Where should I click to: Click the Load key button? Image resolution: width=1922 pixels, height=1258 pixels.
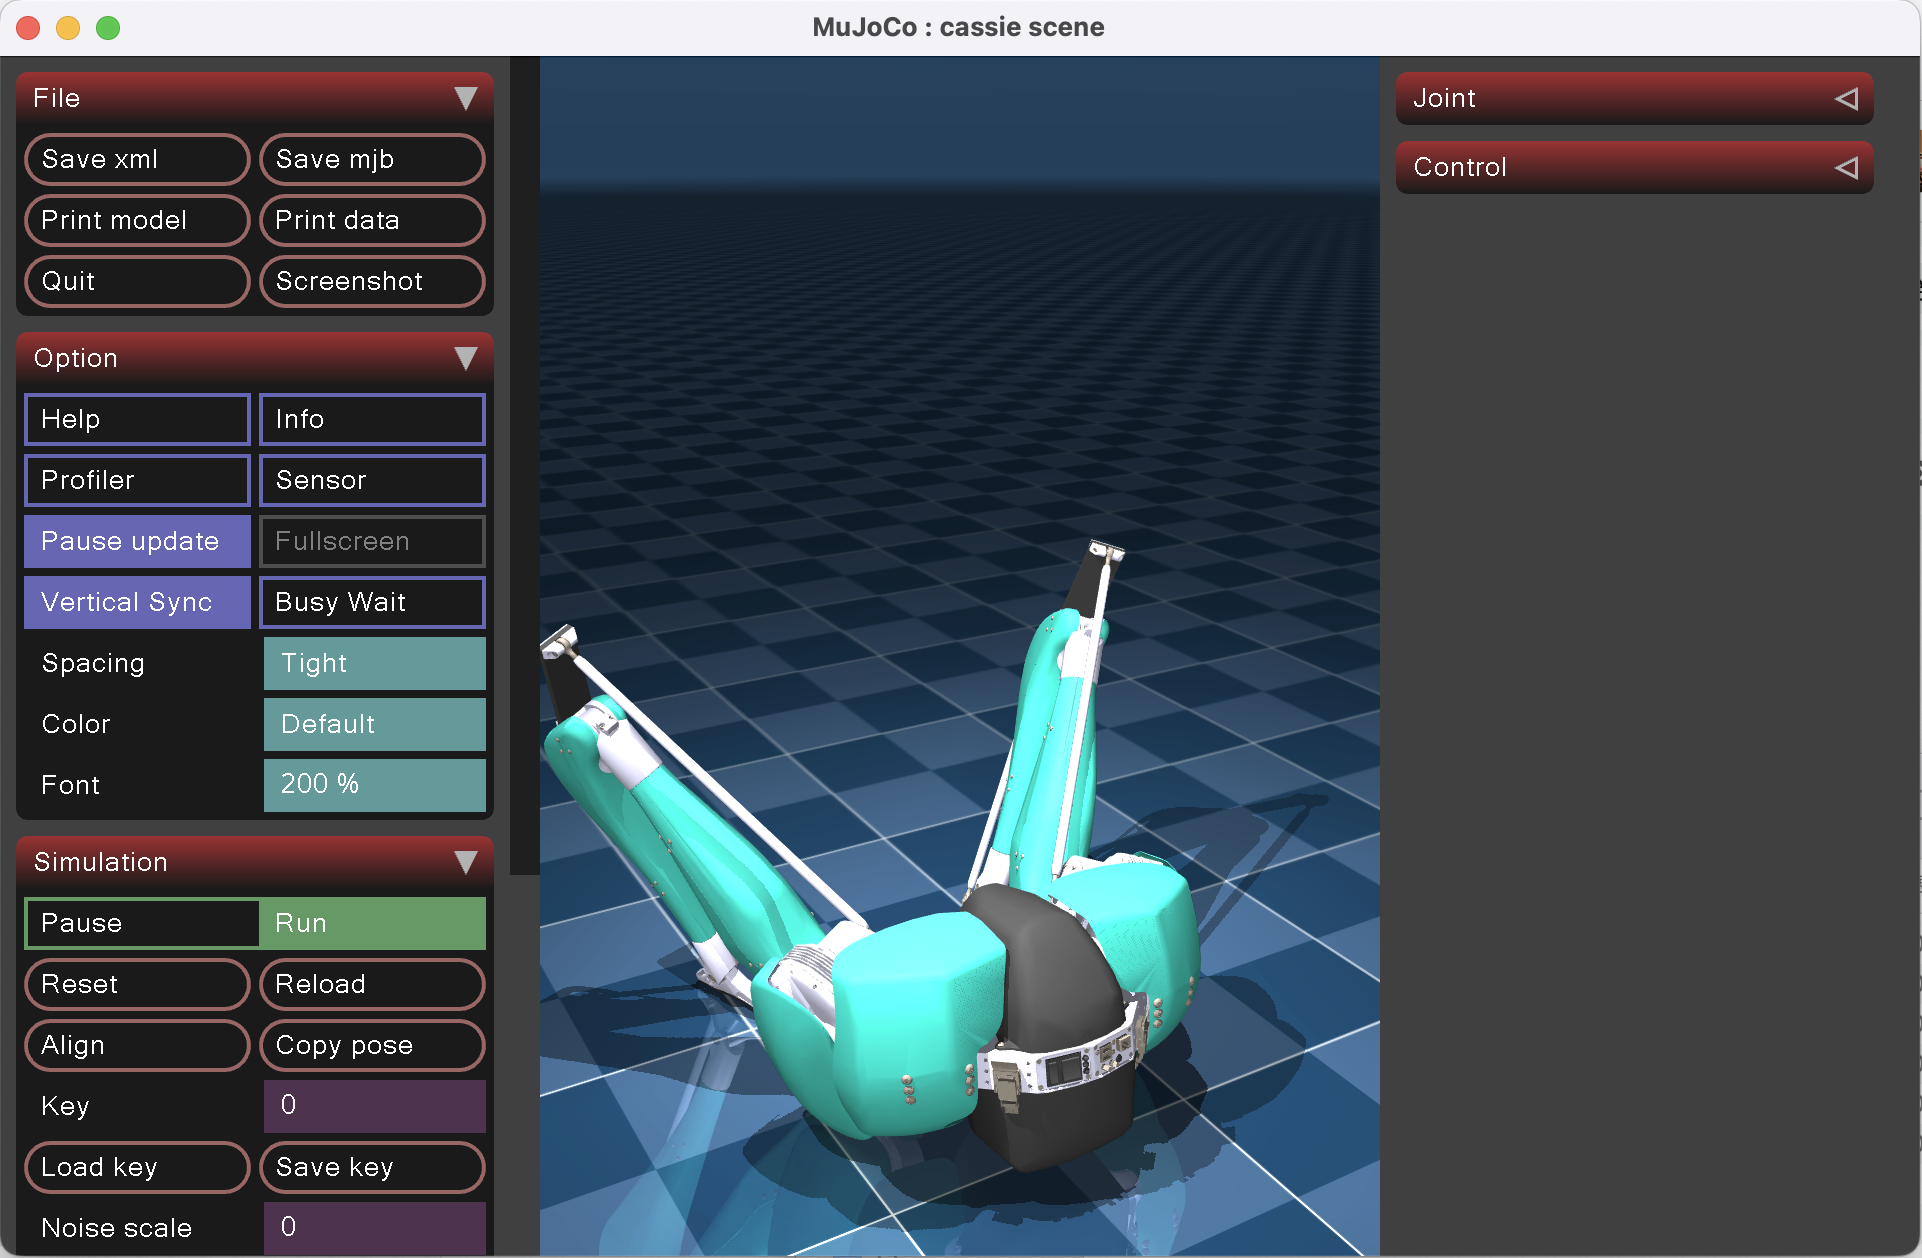[x=137, y=1167]
